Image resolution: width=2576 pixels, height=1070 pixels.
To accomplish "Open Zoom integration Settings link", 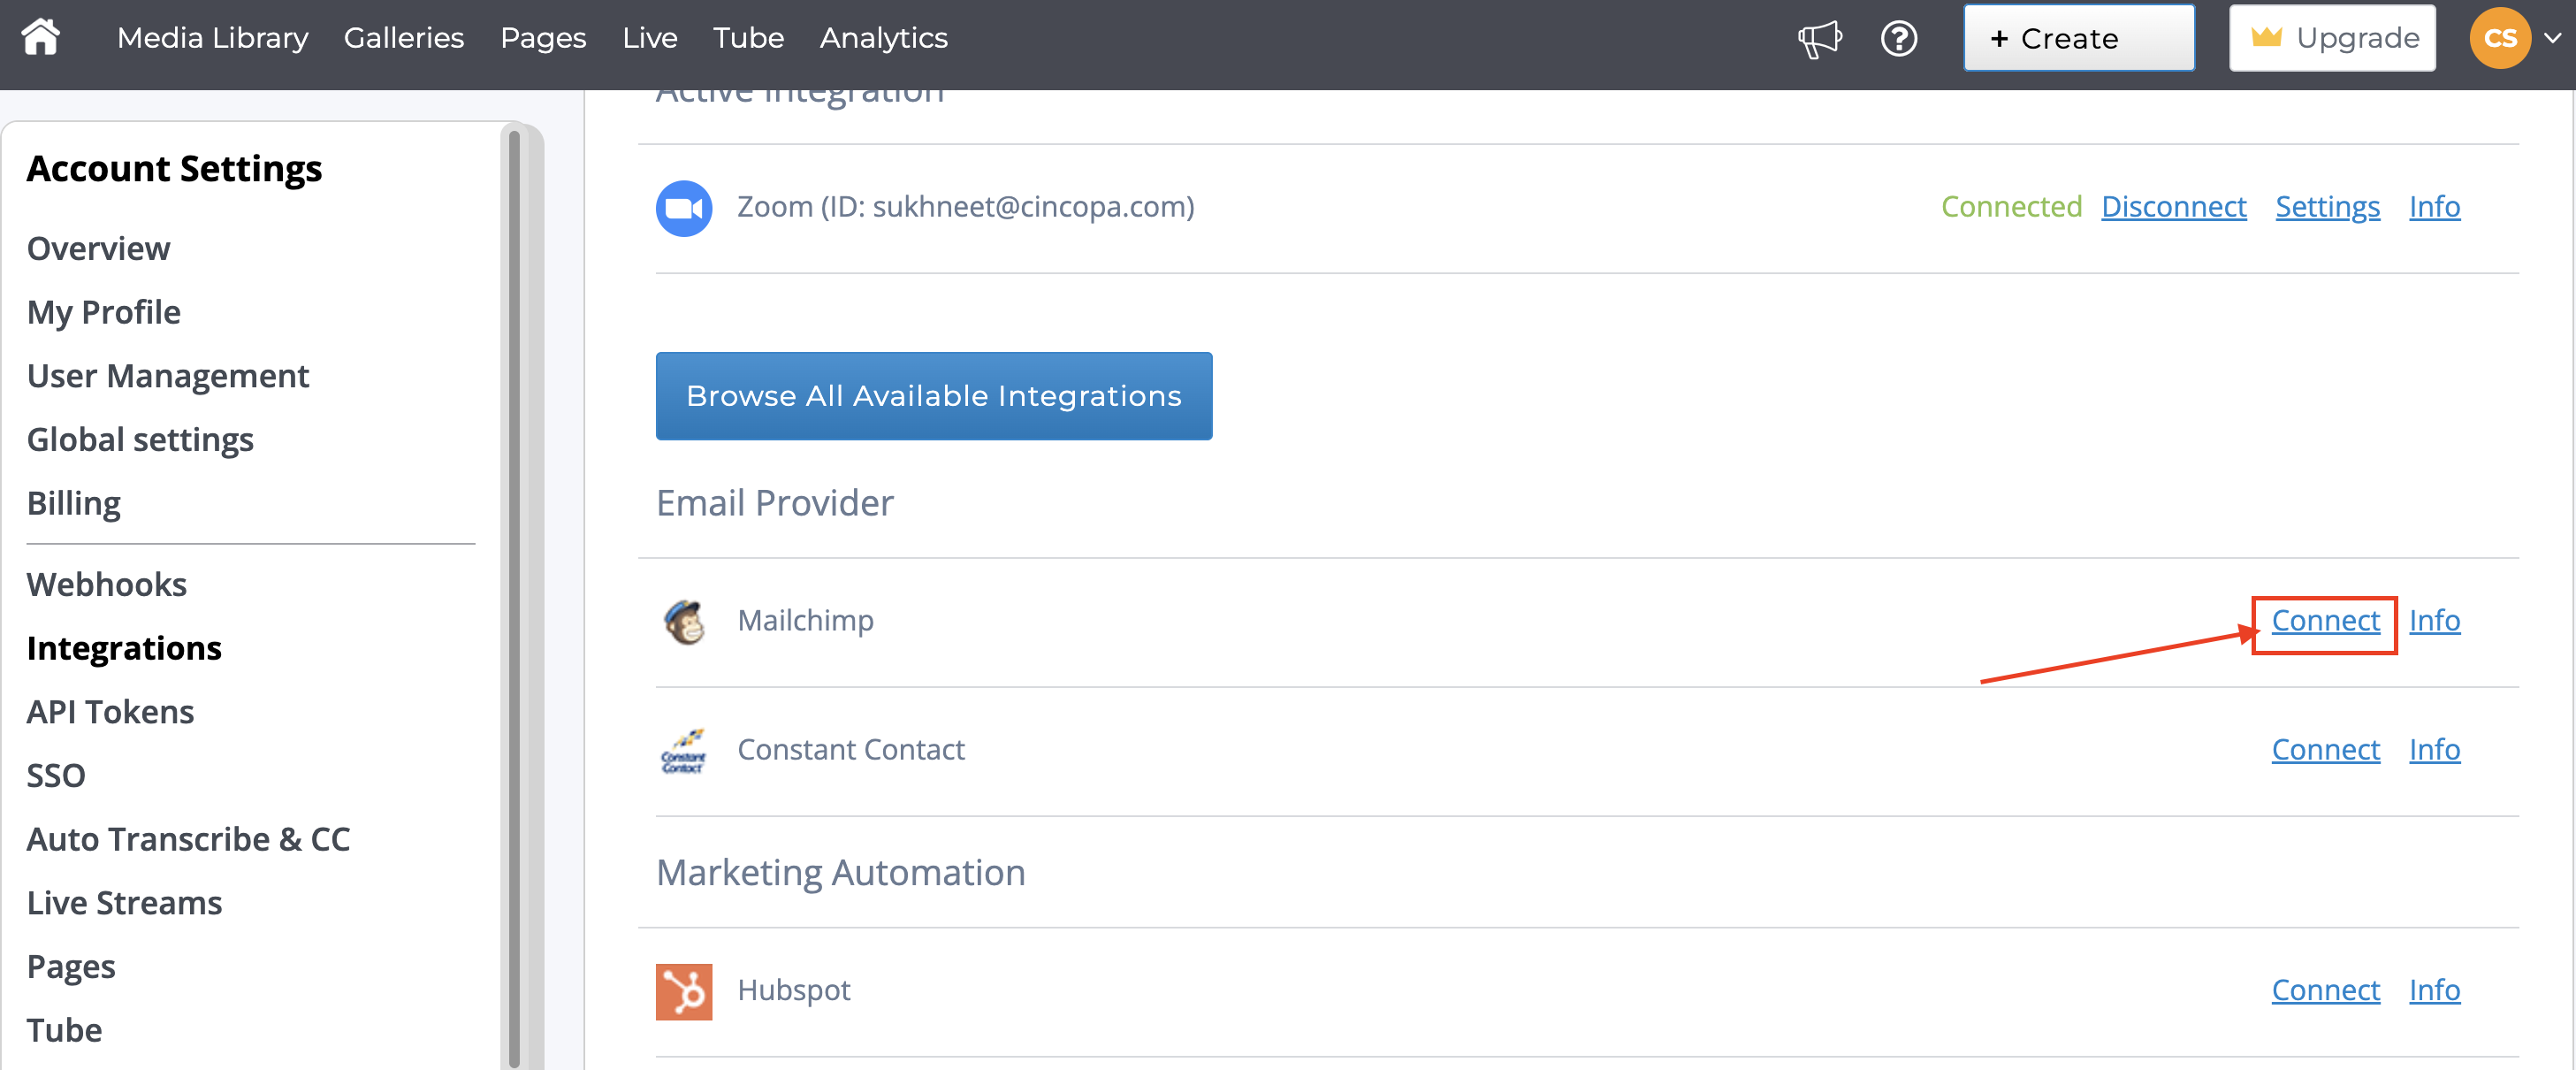I will 2327,207.
